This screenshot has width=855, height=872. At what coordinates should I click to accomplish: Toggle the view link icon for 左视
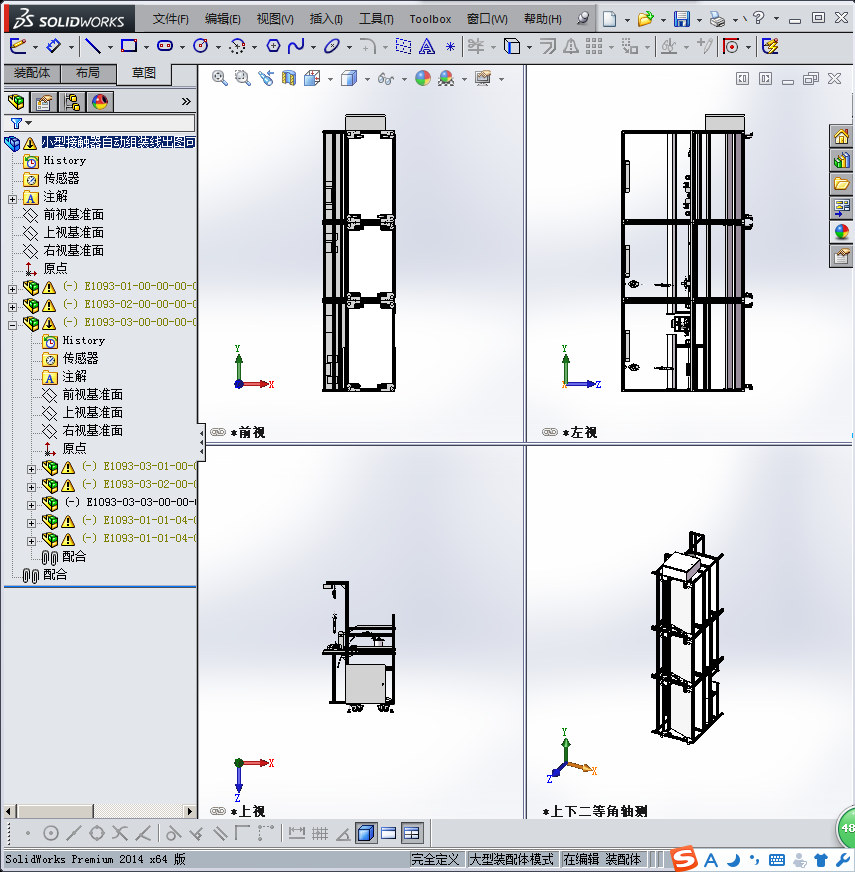[x=550, y=432]
